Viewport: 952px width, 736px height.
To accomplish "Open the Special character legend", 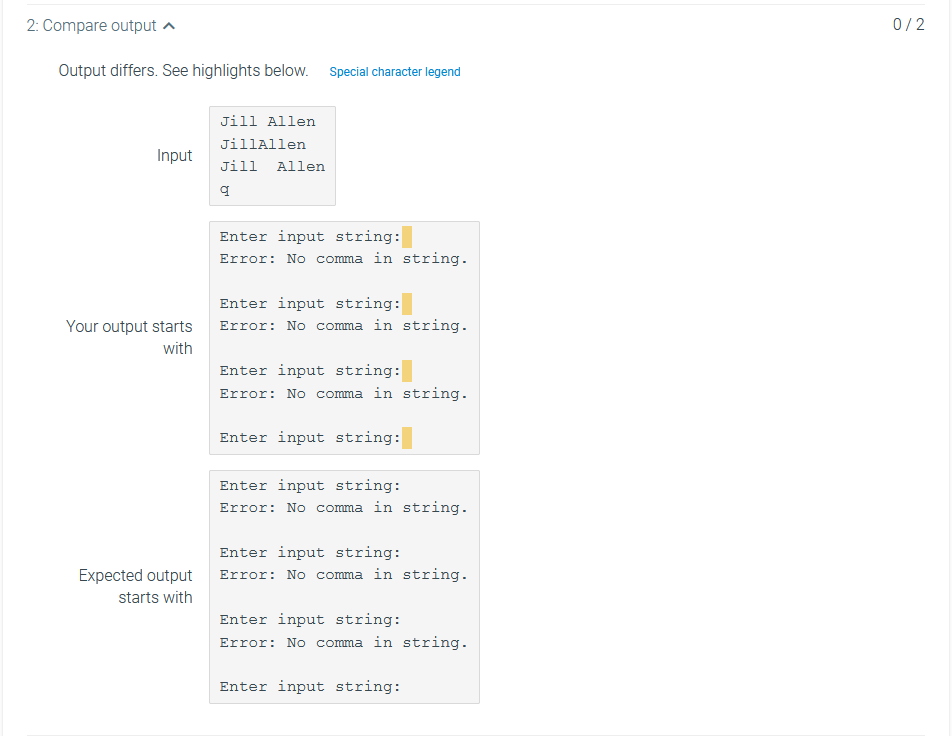I will [395, 71].
